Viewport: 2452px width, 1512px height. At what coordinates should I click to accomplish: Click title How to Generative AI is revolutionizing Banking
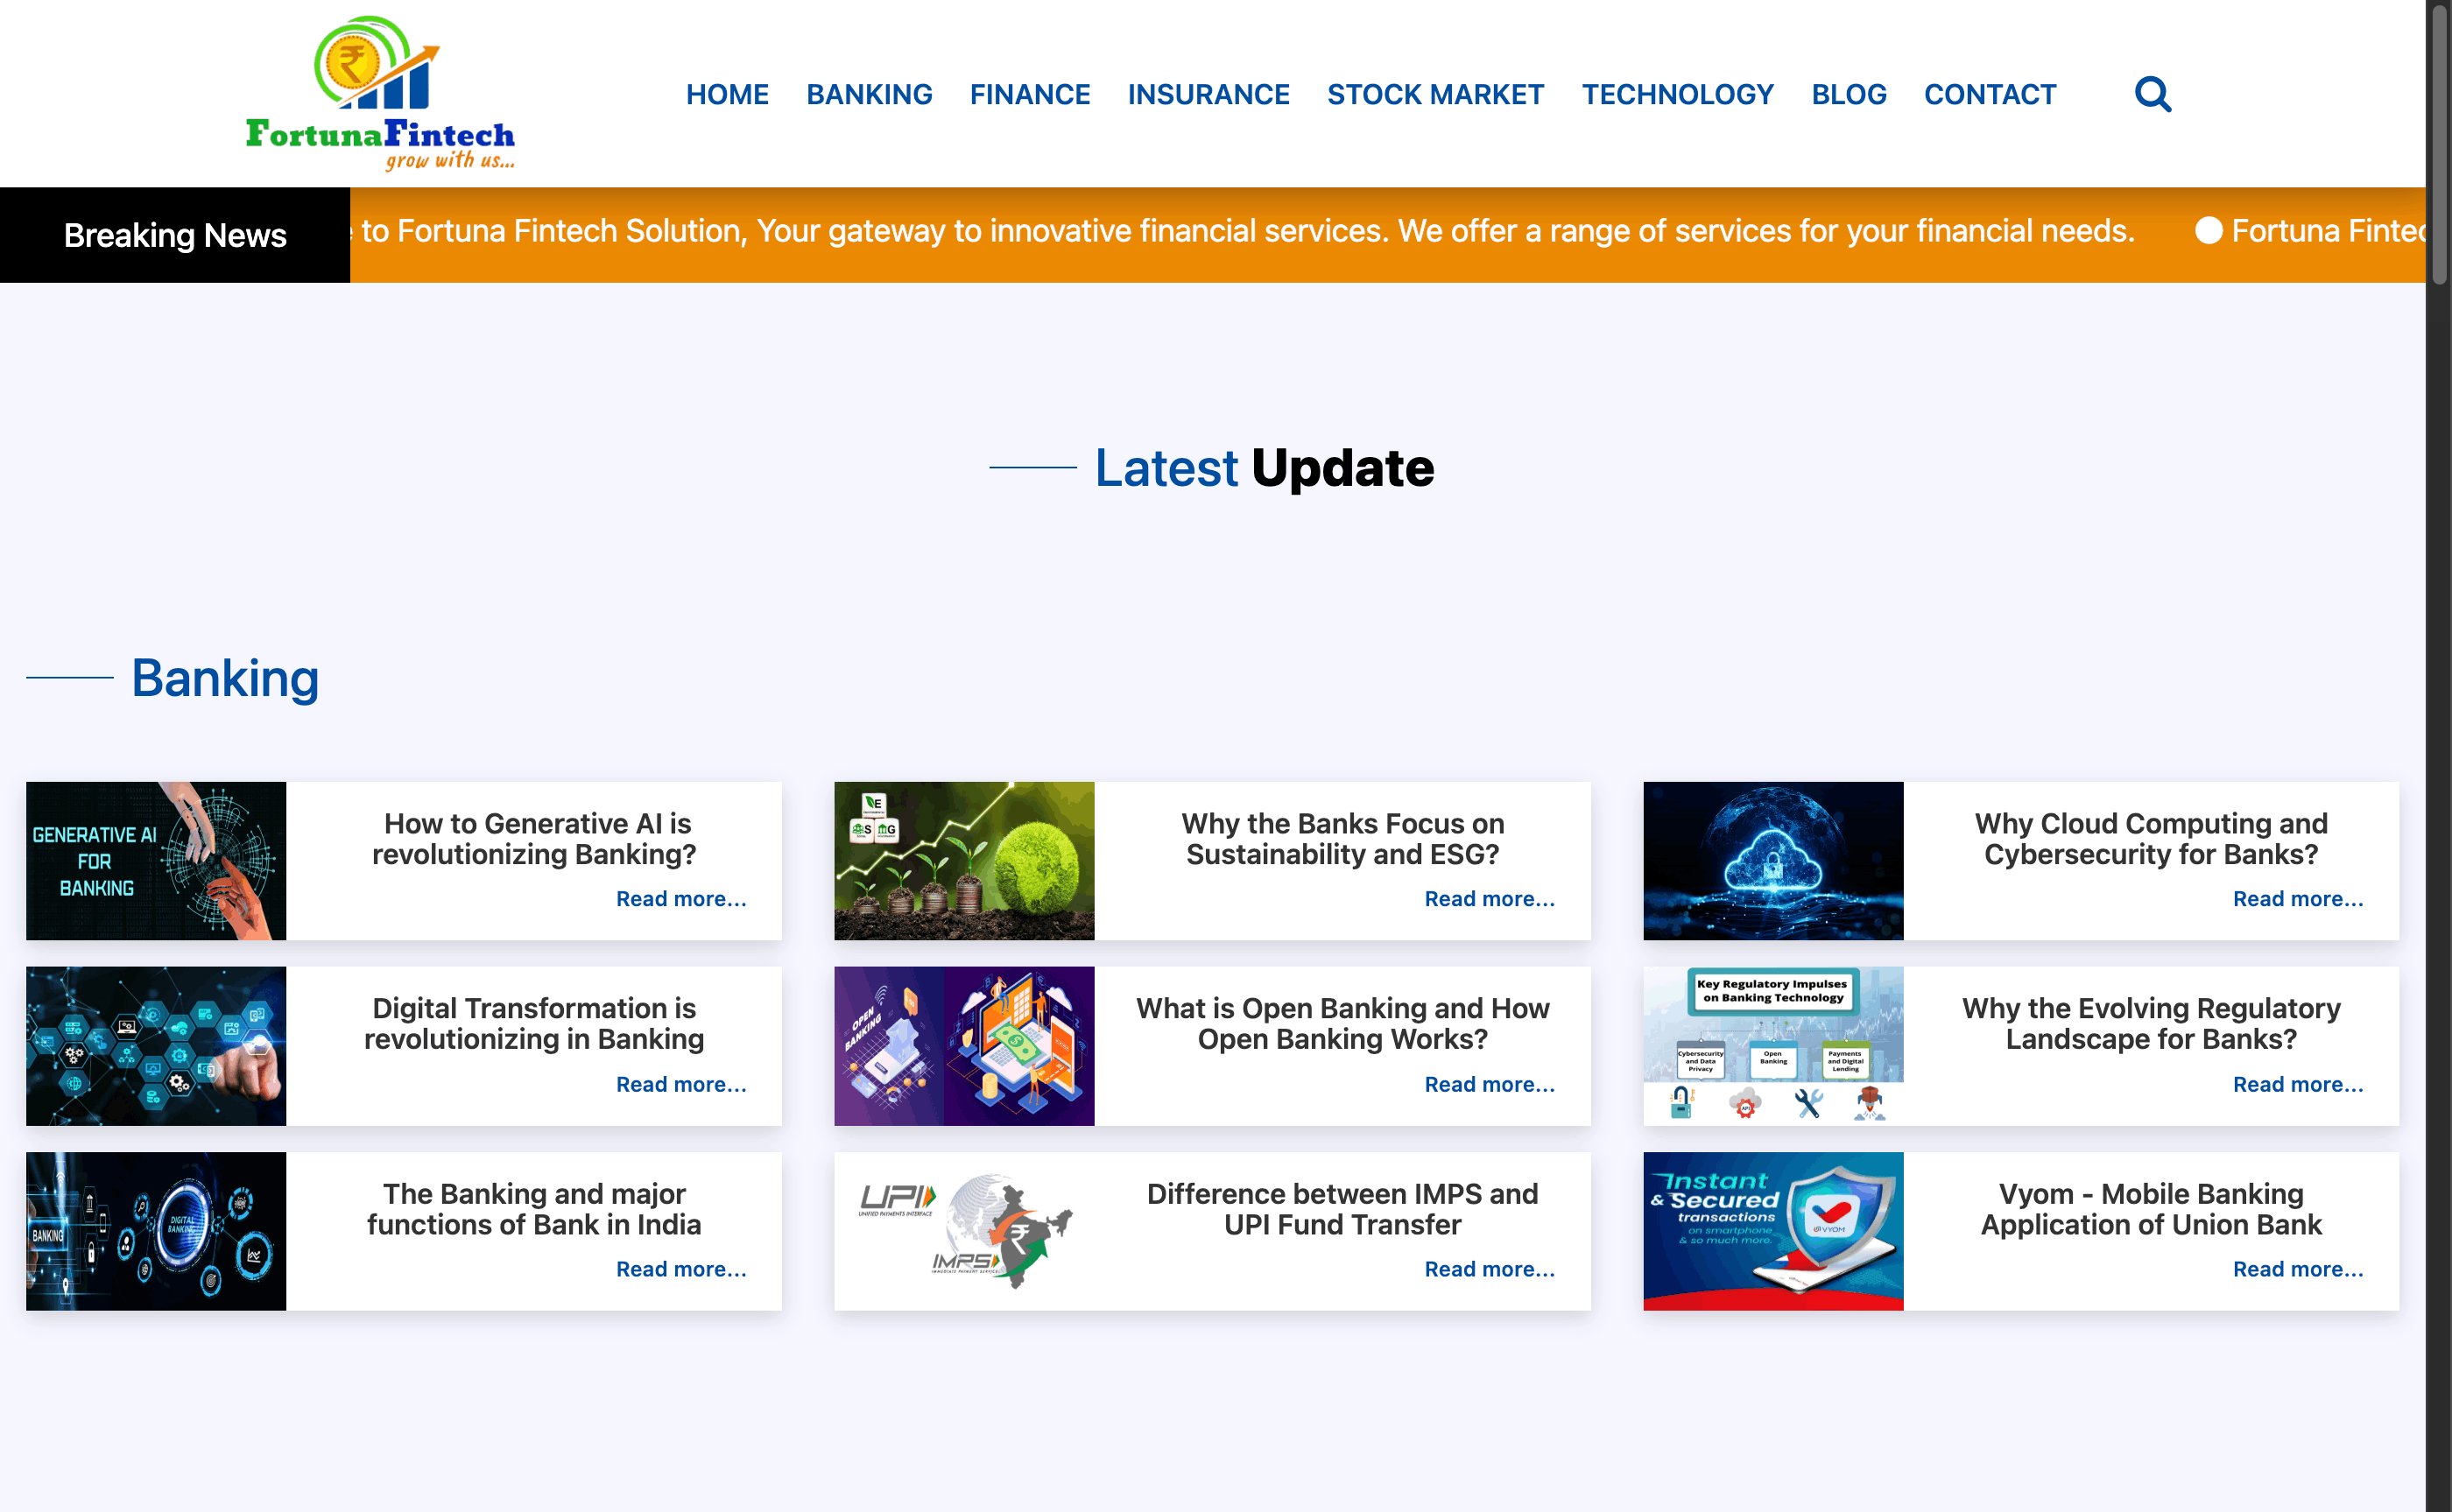534,838
